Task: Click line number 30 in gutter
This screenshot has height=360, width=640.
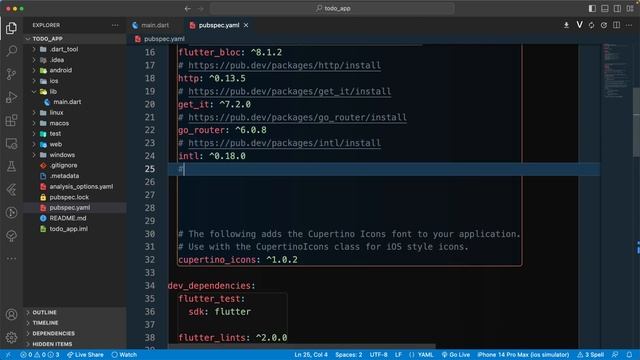Action: pos(150,234)
